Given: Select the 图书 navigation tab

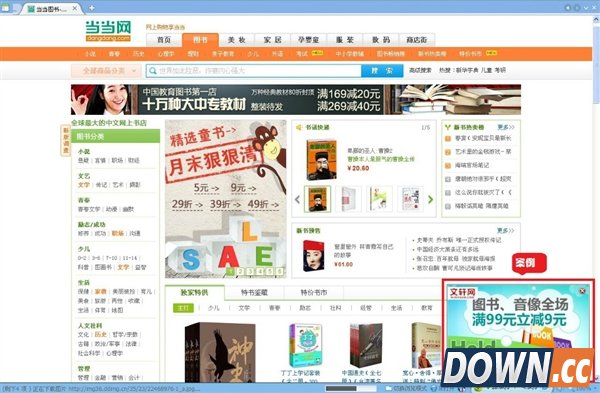Looking at the screenshot, I should pos(200,40).
